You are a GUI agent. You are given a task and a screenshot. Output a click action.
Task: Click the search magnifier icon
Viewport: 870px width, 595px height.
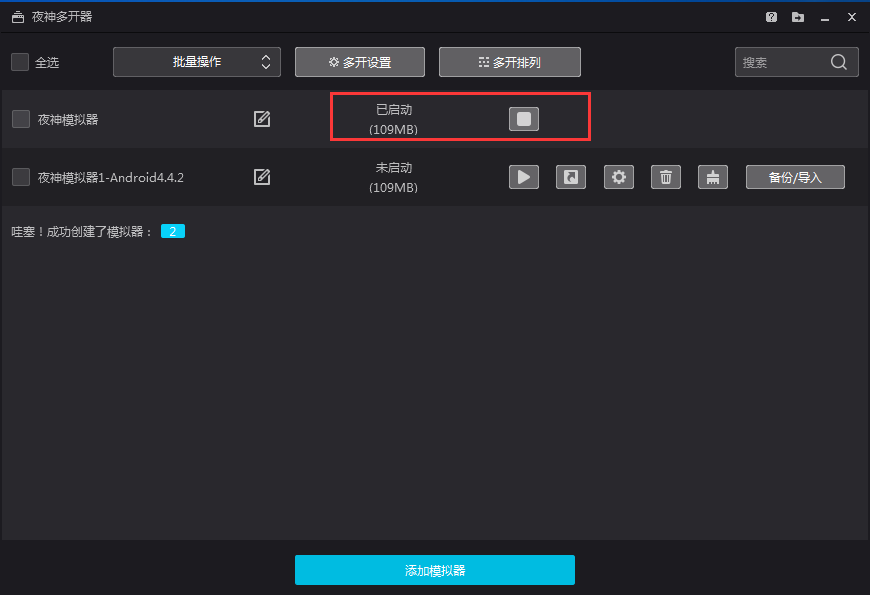(839, 62)
